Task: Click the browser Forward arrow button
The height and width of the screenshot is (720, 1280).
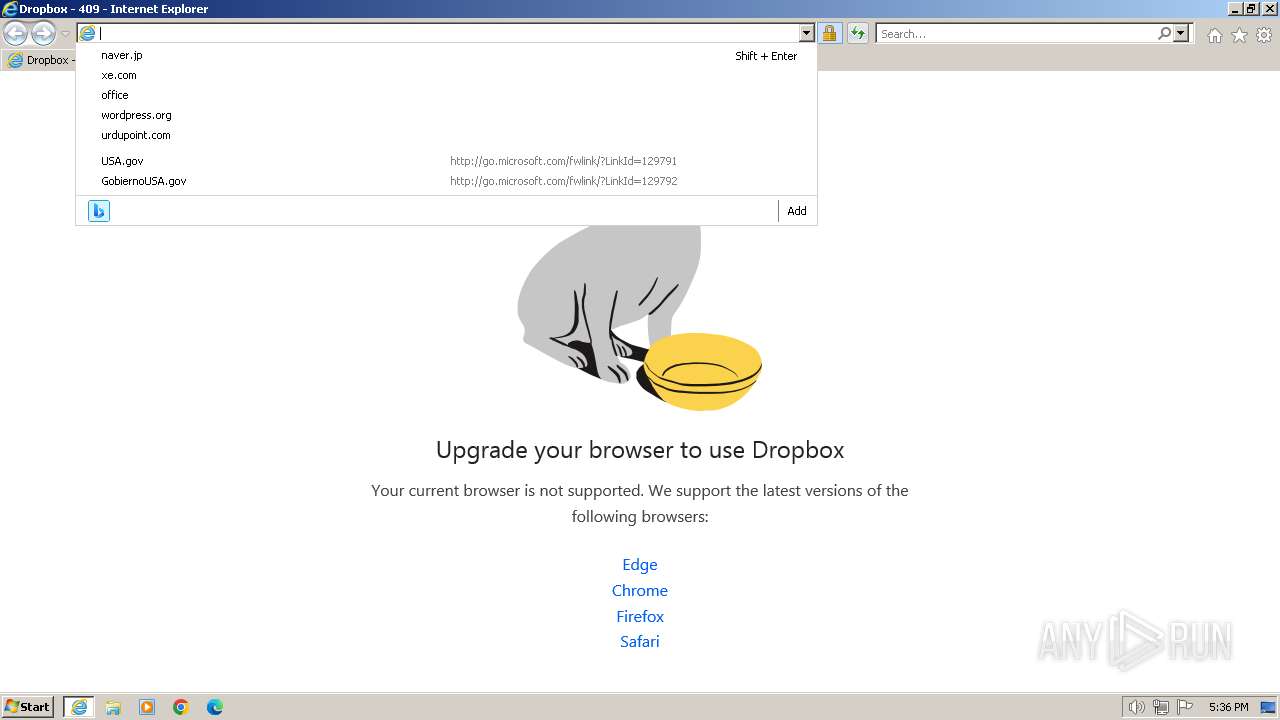Action: 43,34
